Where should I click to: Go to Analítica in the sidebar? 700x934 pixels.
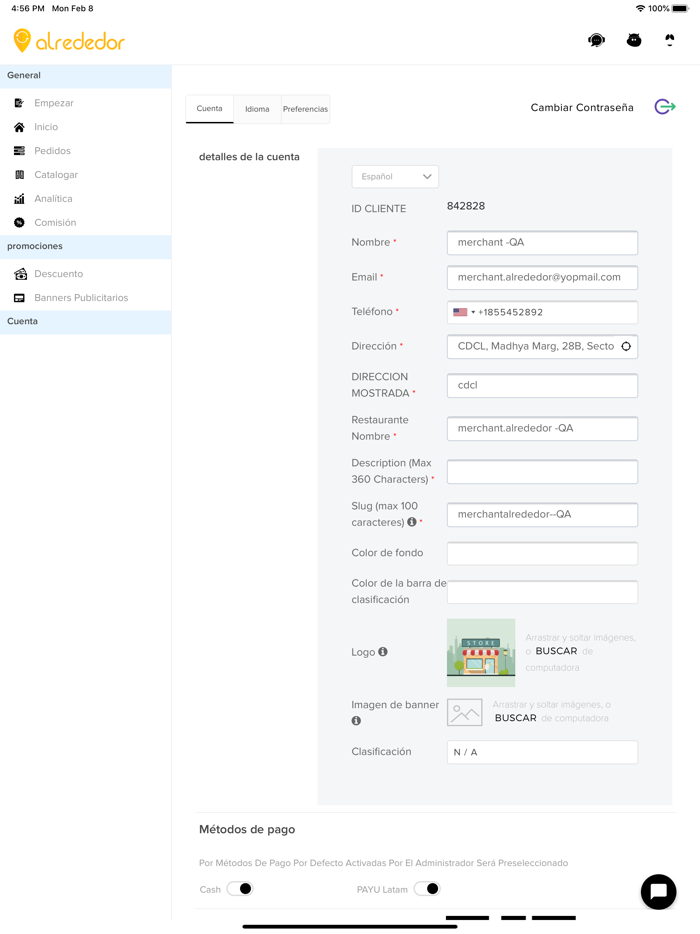54,198
